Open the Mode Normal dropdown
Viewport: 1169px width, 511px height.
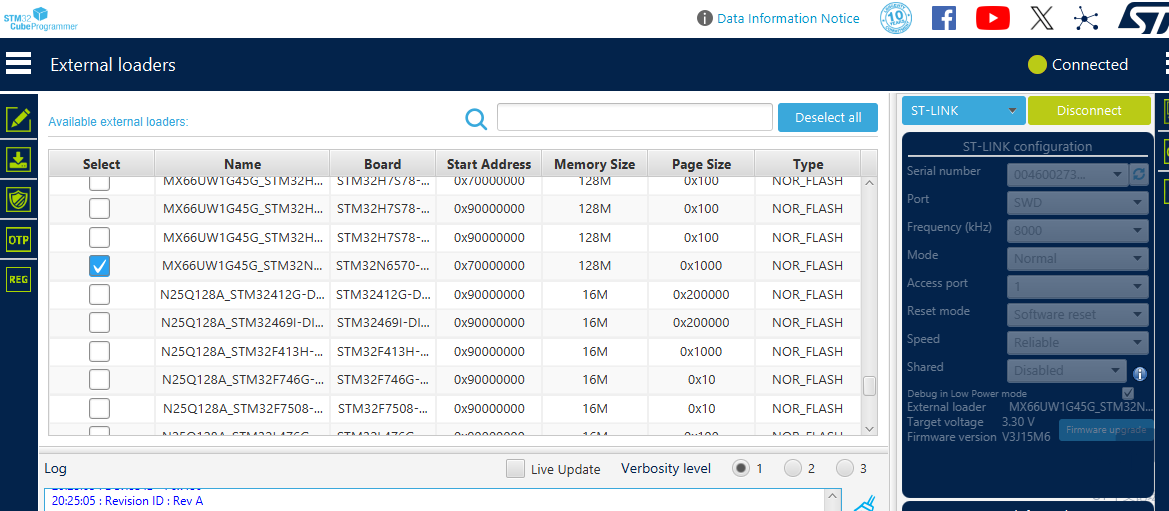click(x=1077, y=258)
